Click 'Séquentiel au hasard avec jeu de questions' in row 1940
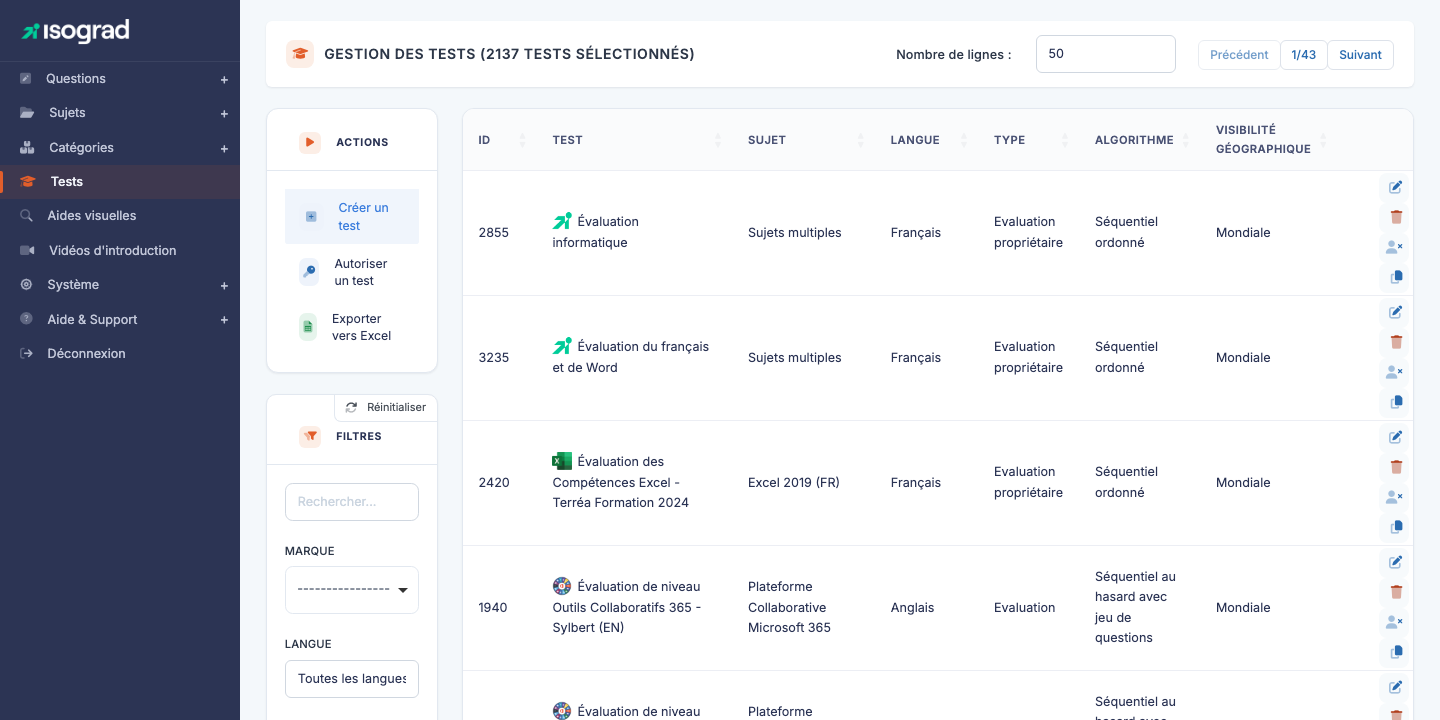Image resolution: width=1440 pixels, height=720 pixels. coord(1136,607)
